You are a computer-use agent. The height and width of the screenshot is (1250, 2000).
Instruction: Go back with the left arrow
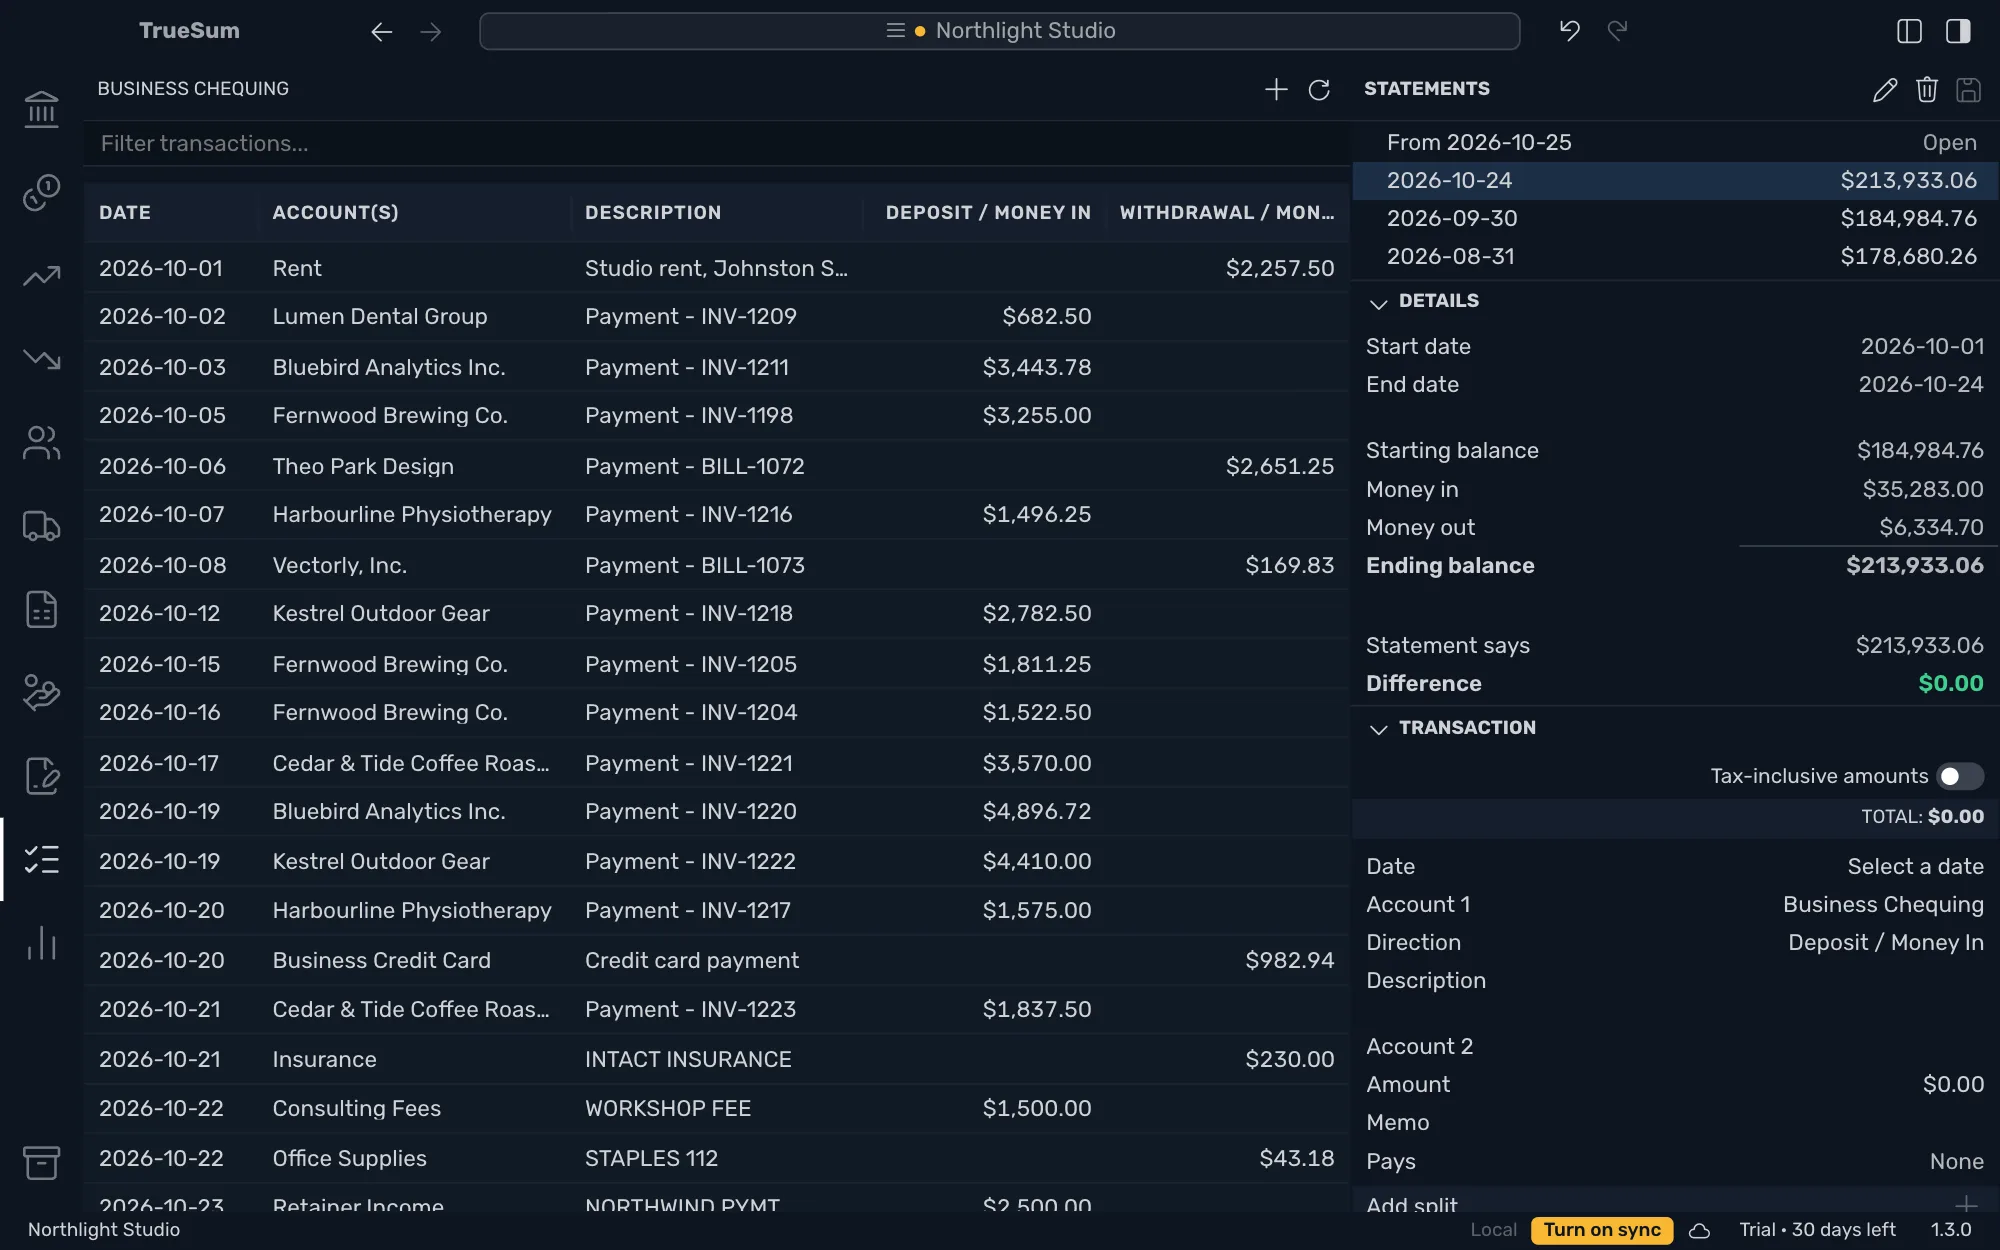click(x=381, y=32)
